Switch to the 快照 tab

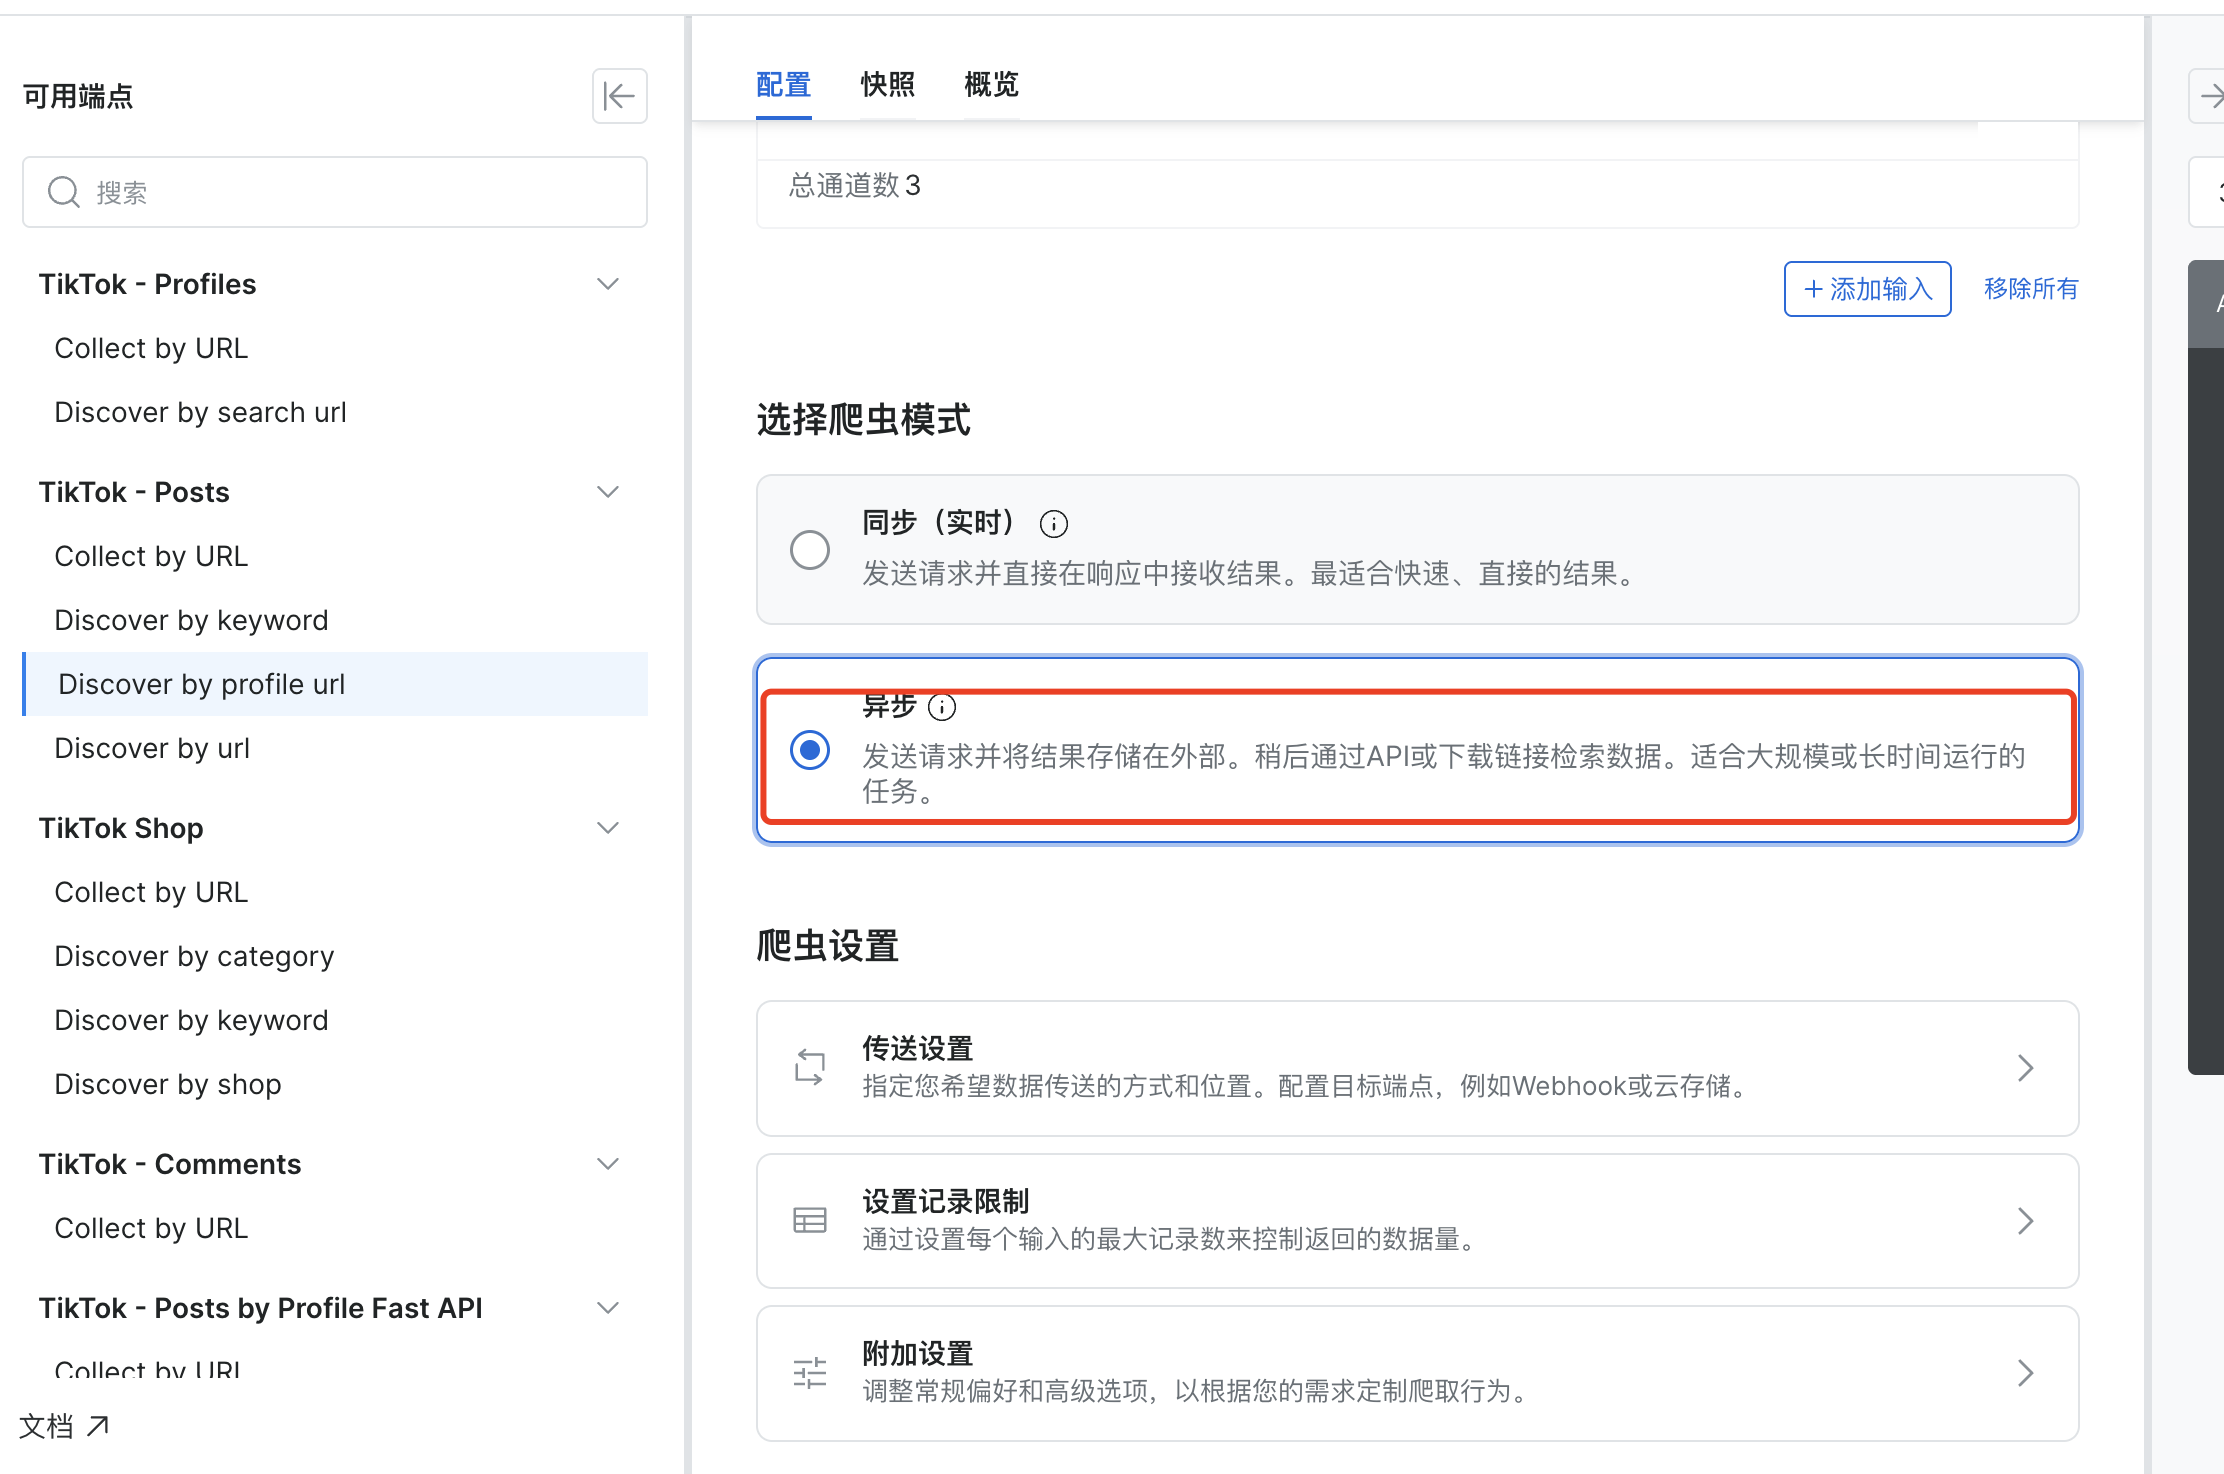[x=887, y=85]
